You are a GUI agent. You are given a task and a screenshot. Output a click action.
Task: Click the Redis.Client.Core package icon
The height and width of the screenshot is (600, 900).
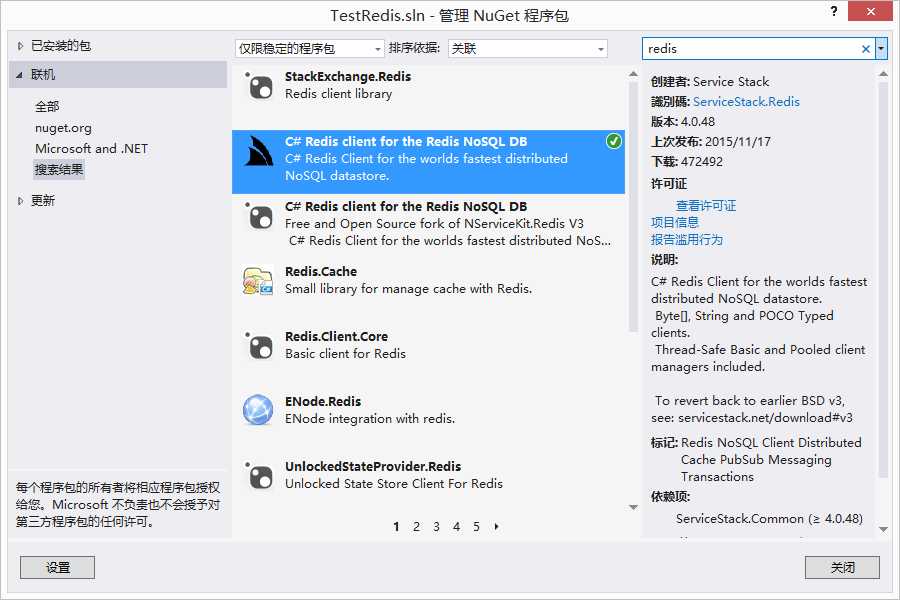tap(259, 346)
